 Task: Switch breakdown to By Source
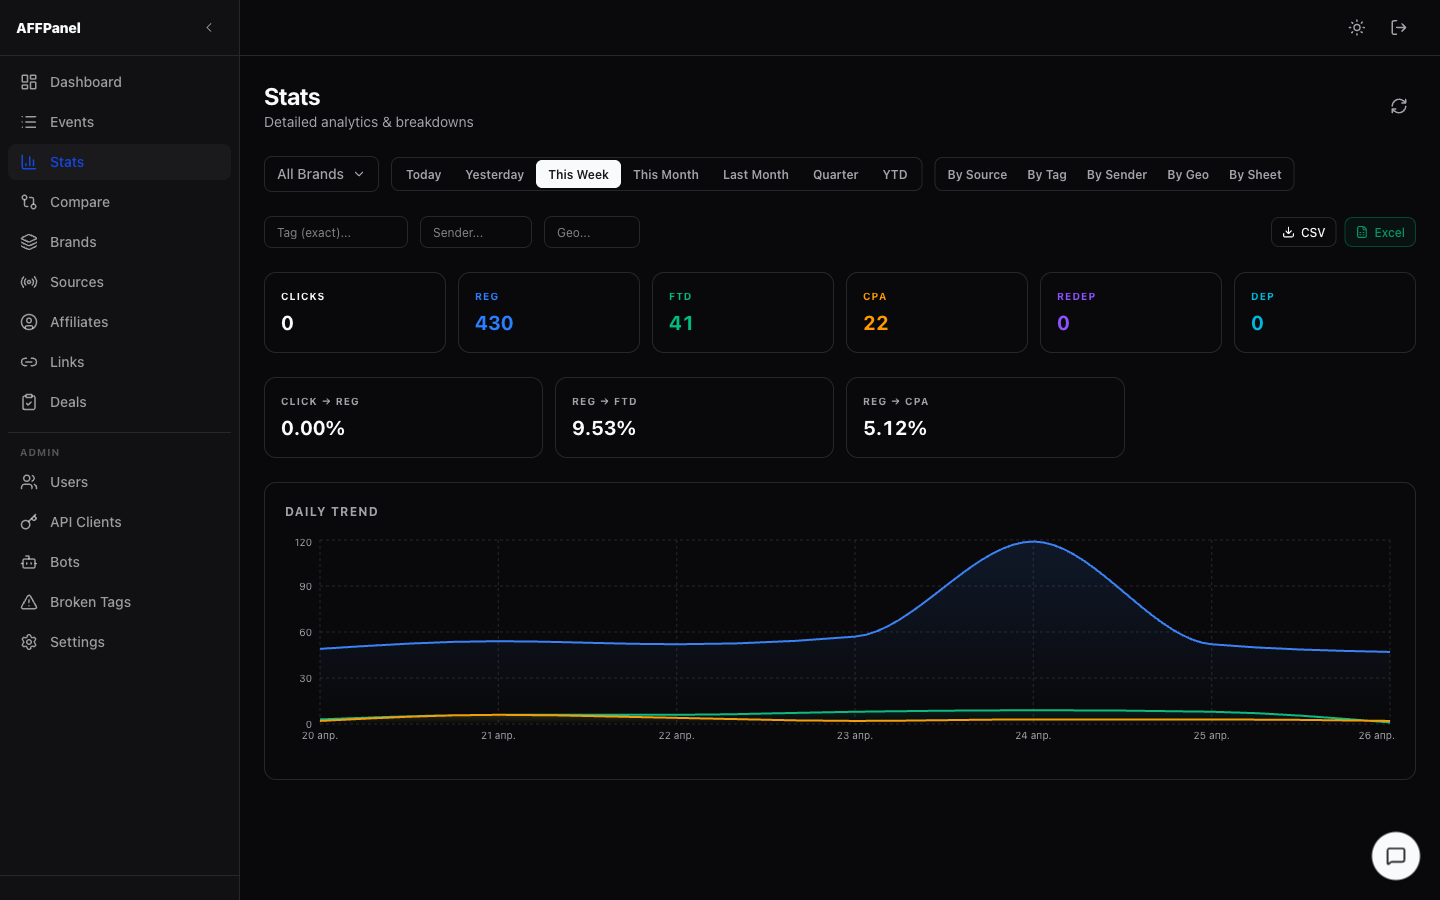coord(976,173)
